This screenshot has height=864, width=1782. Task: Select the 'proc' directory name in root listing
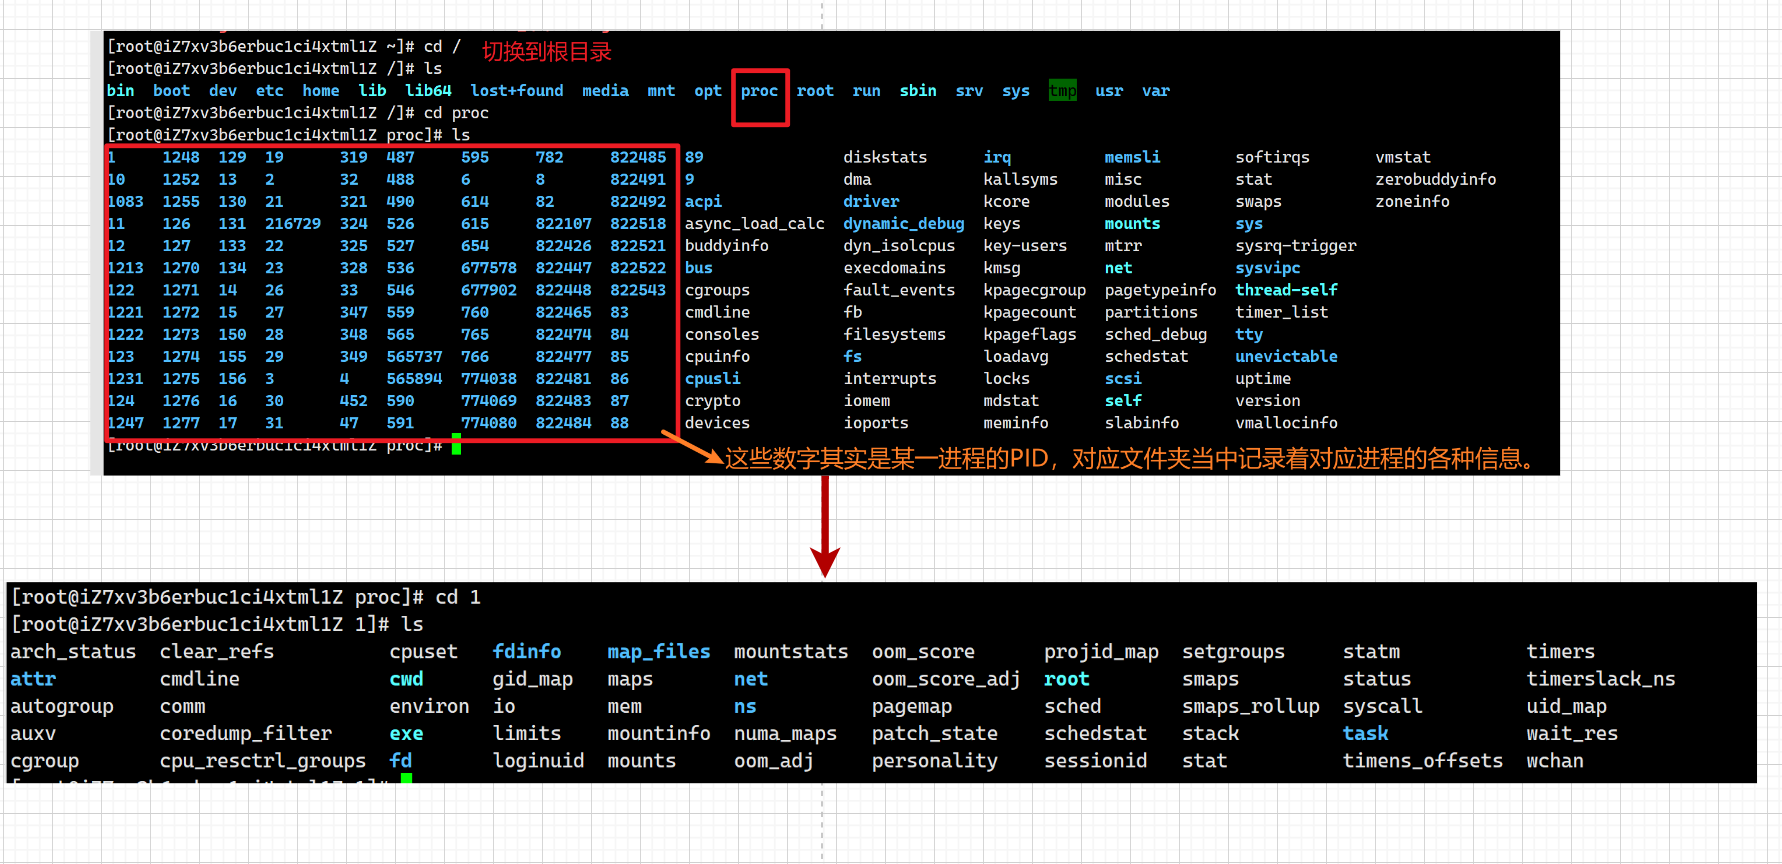(x=759, y=91)
